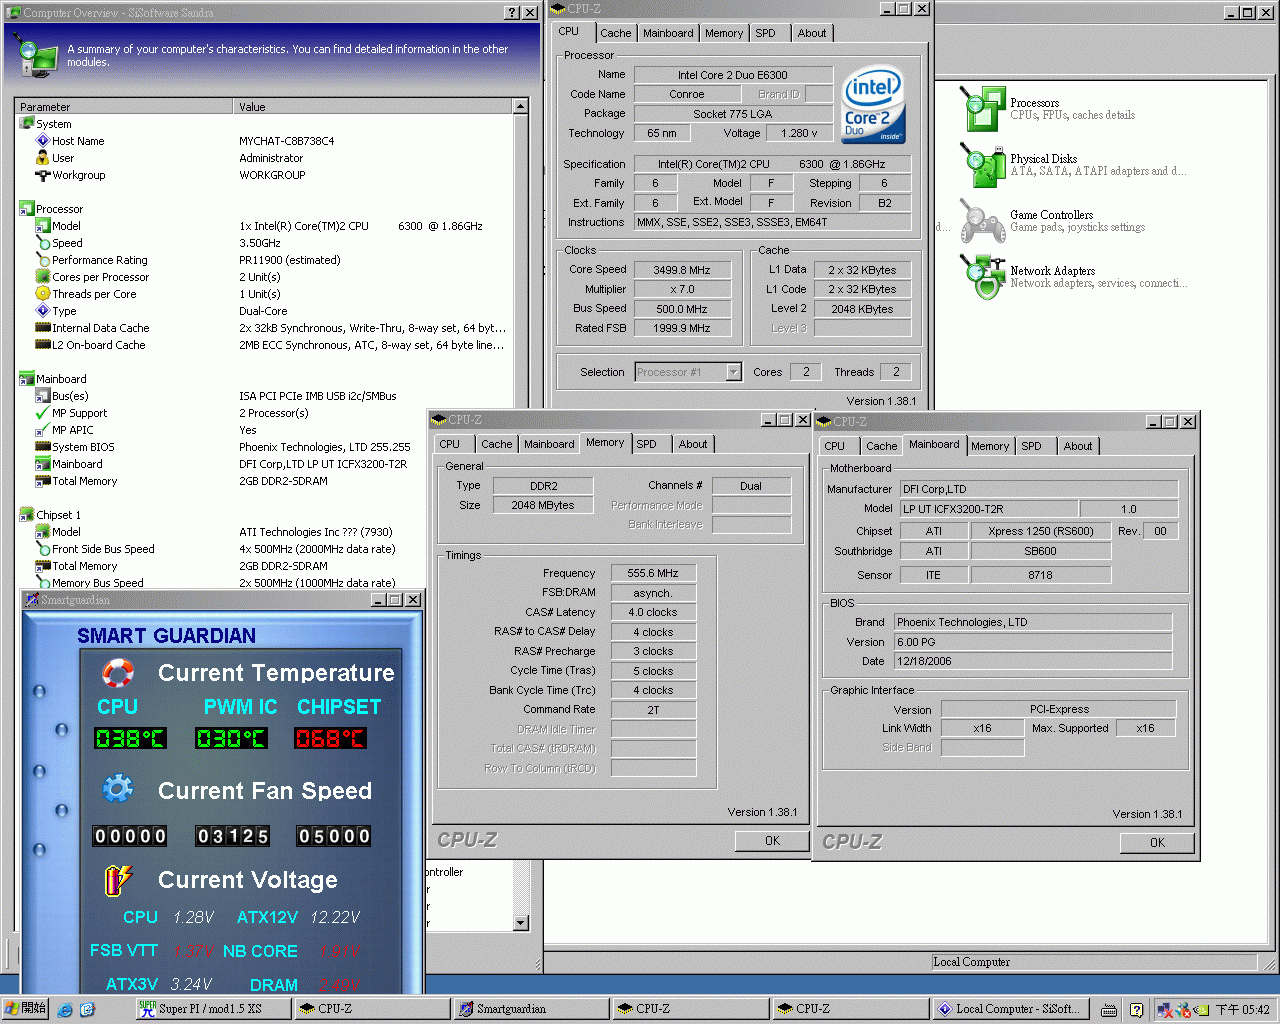Click the lightning icon beside Current Voltage
This screenshot has height=1024, width=1280.
click(x=118, y=880)
